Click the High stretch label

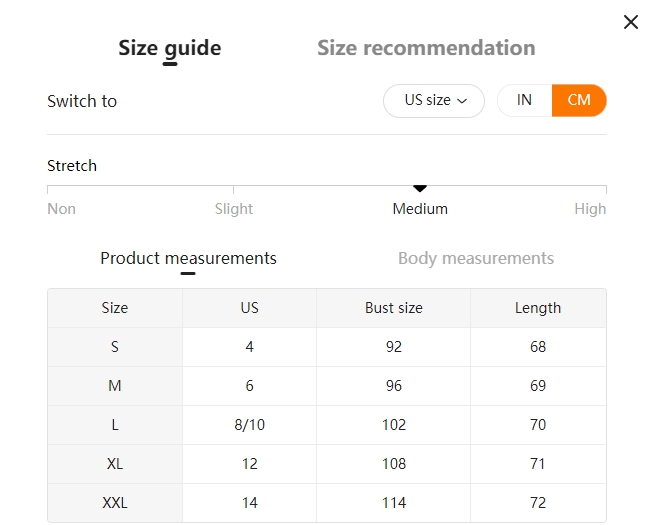point(590,209)
